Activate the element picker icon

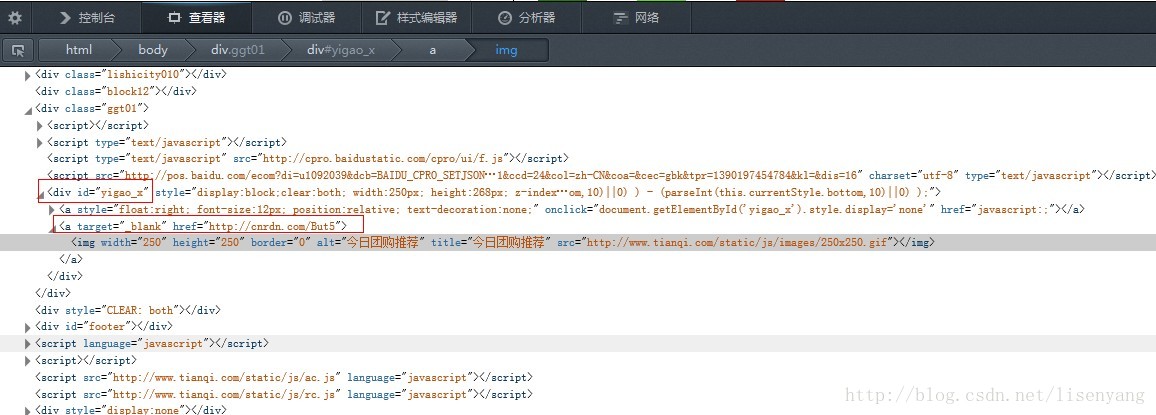click(18, 50)
